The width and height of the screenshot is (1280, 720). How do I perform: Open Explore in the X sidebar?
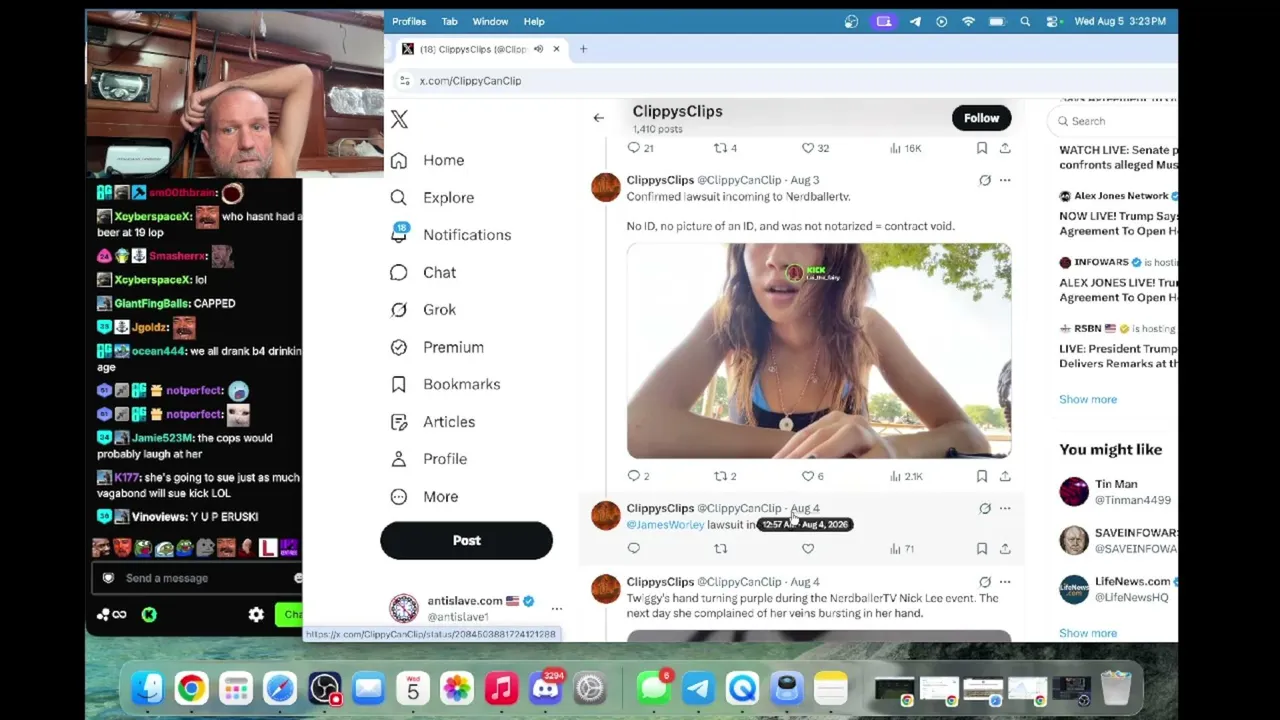(432, 198)
